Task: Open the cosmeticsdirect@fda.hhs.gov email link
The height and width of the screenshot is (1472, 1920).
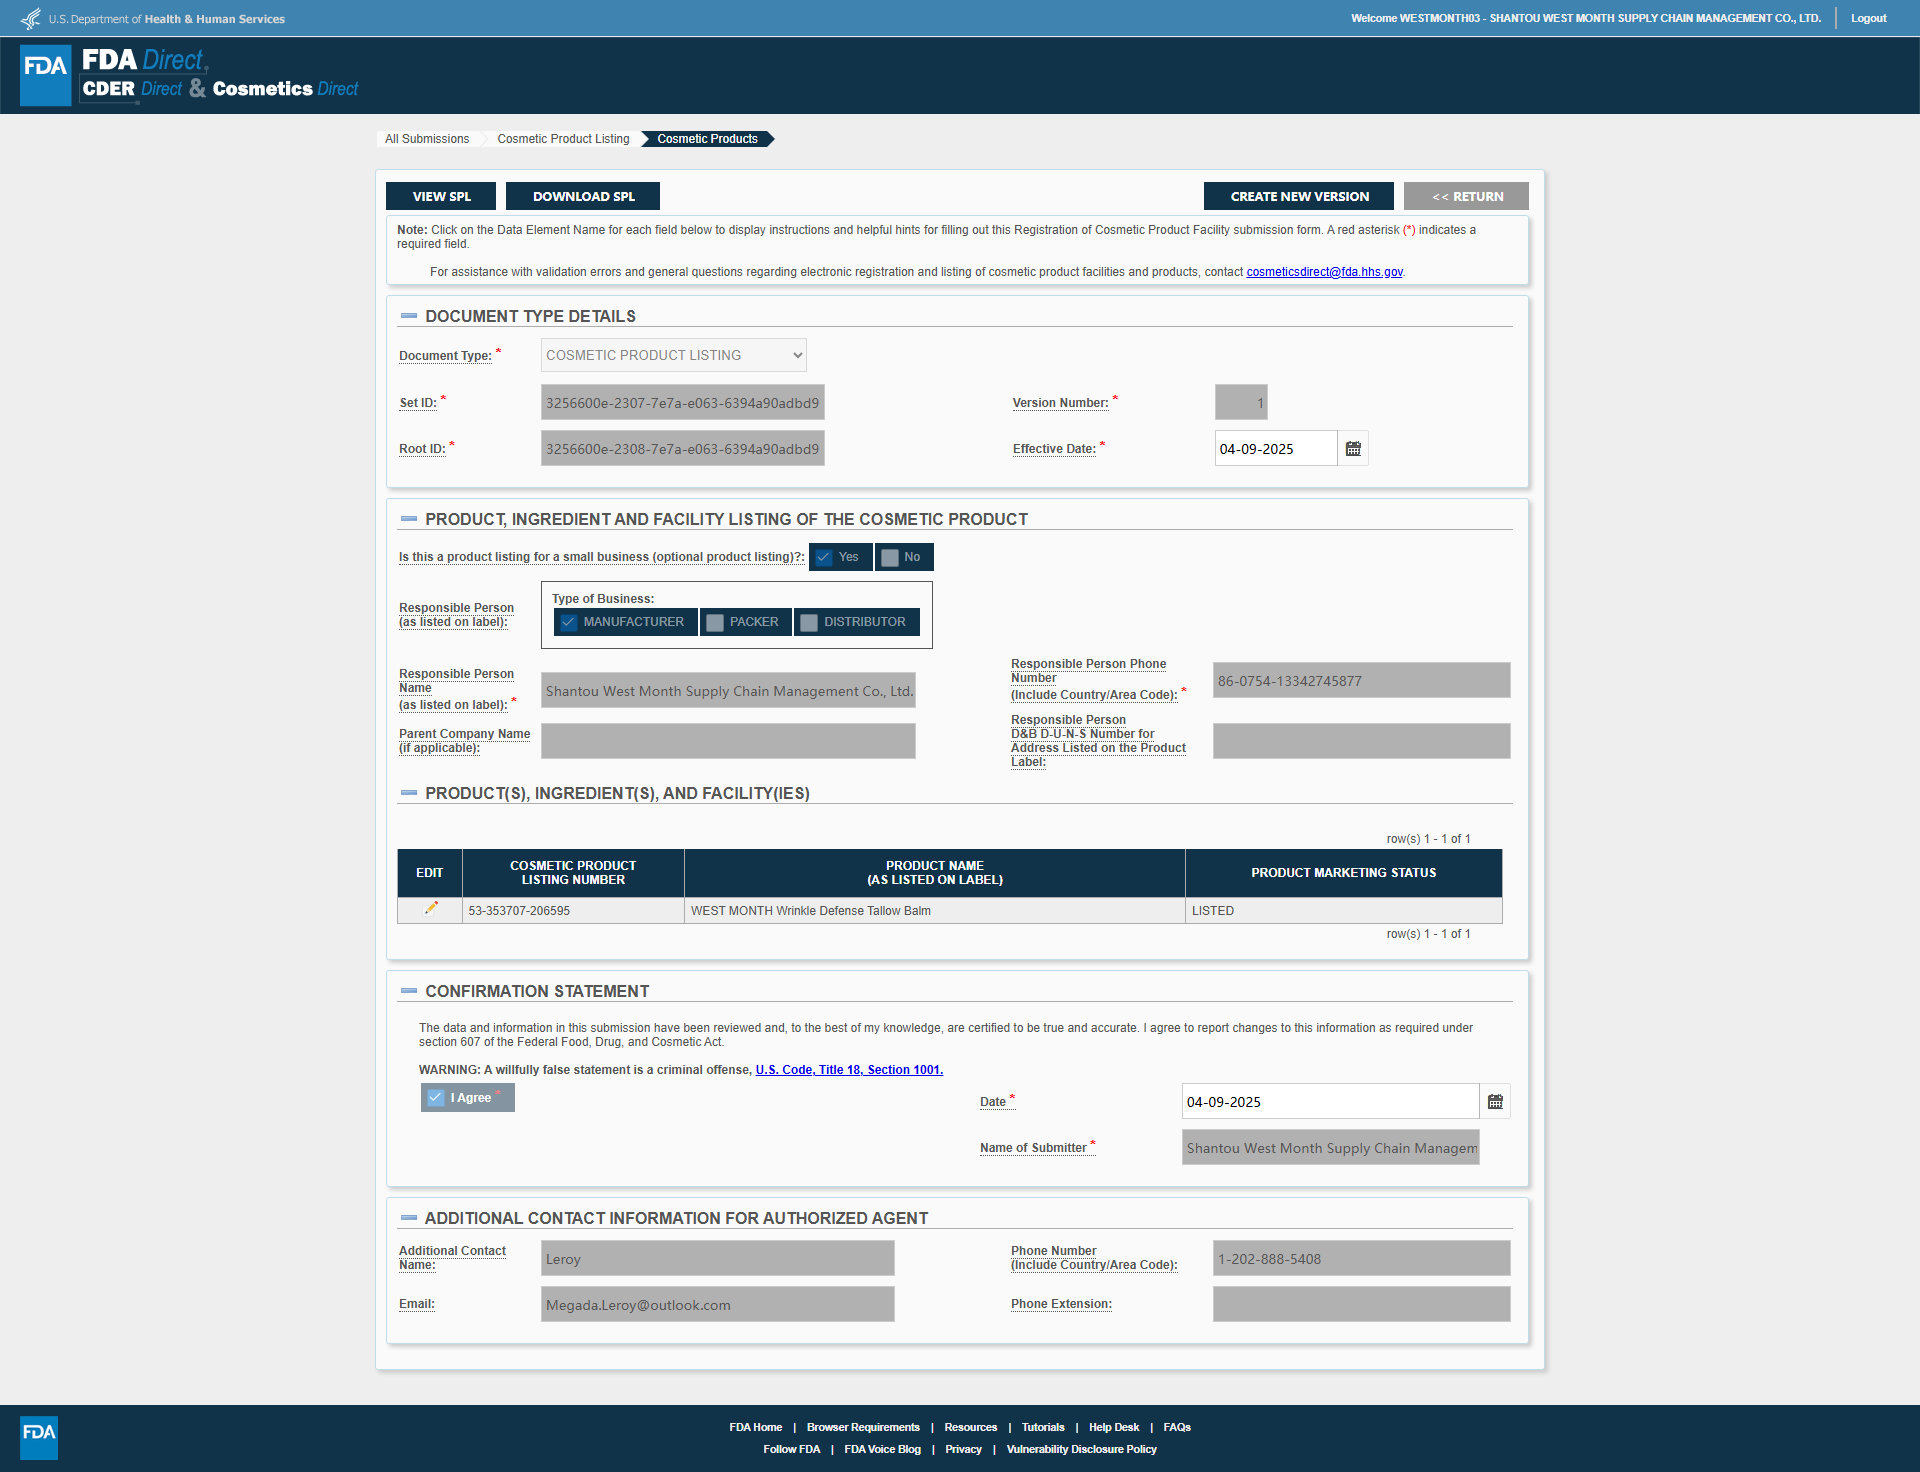Action: tap(1324, 272)
